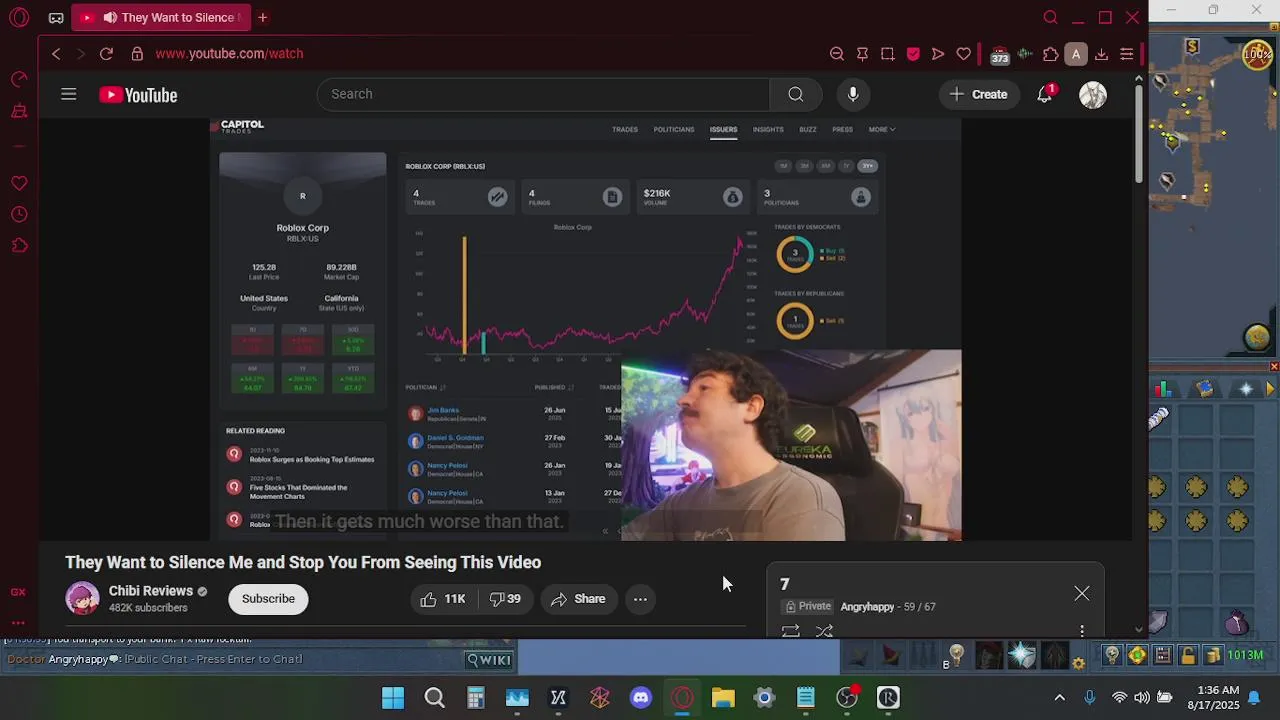Open a new browser tab

(263, 17)
